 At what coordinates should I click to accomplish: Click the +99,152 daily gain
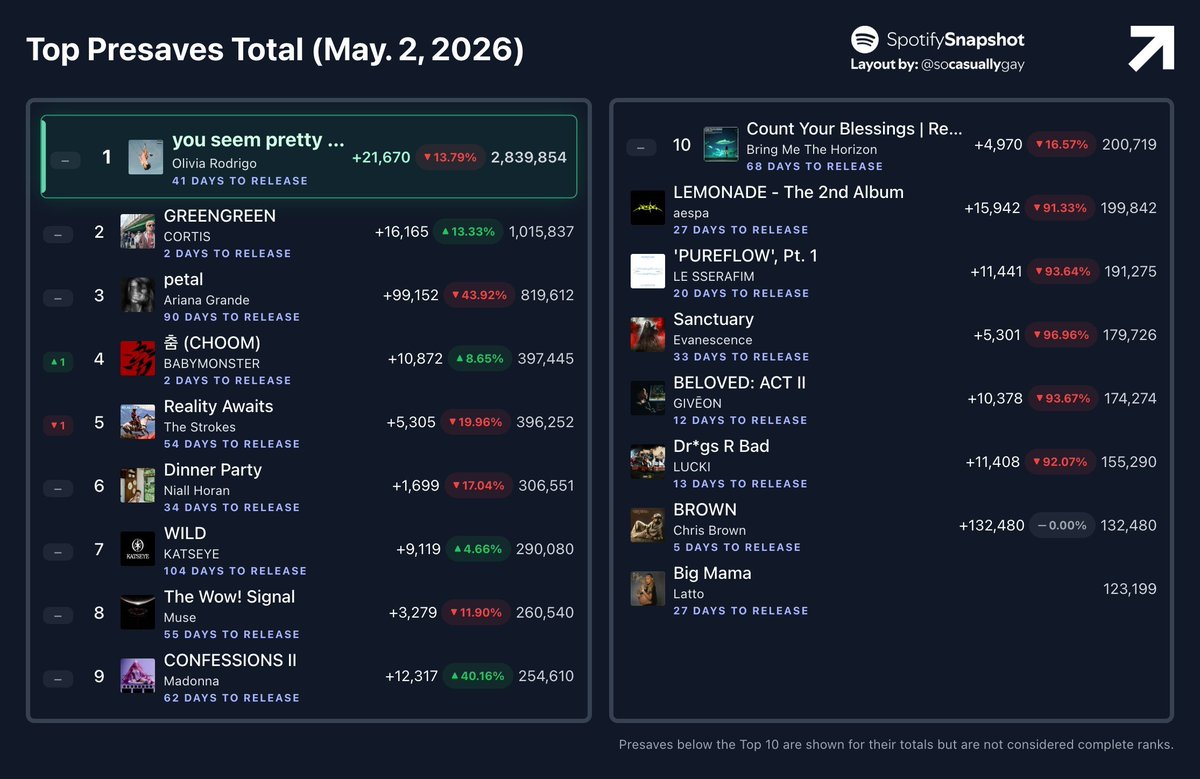(x=411, y=296)
